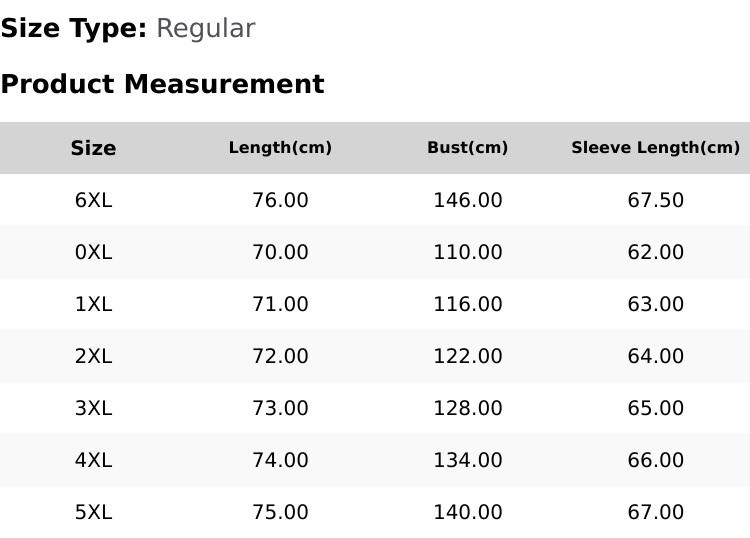Click the Product Measurement heading
The width and height of the screenshot is (750, 538).
pos(163,84)
